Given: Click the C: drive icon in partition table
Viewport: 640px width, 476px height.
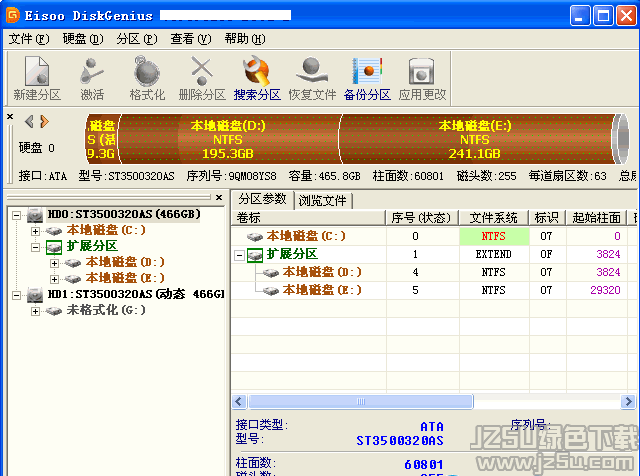Looking at the screenshot, I should 255,236.
